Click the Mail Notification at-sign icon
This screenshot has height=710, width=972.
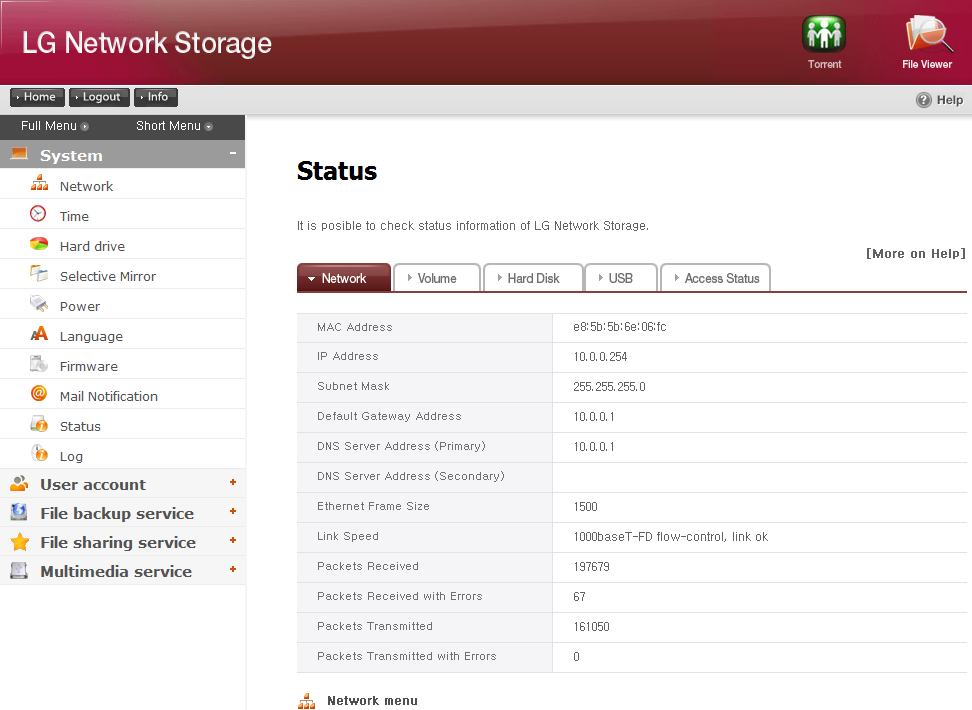pos(38,393)
